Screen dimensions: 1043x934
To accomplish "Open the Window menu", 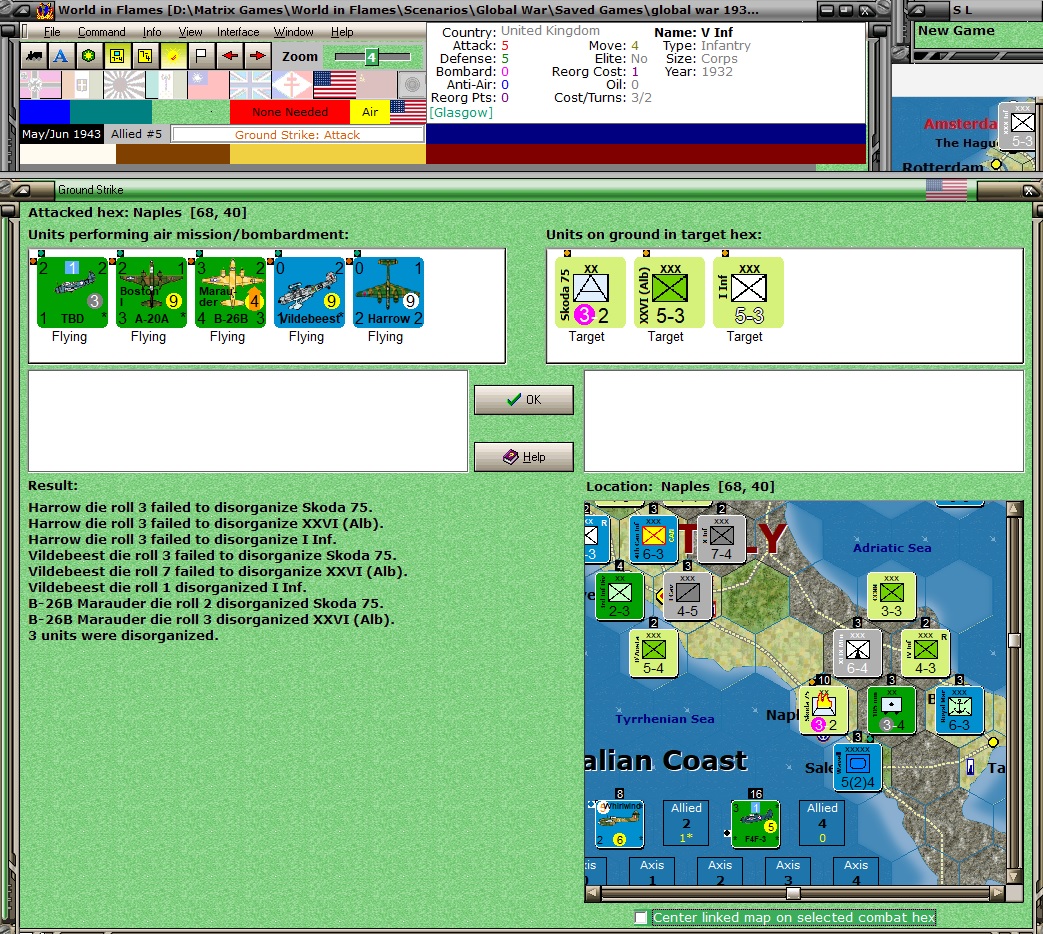I will (293, 32).
